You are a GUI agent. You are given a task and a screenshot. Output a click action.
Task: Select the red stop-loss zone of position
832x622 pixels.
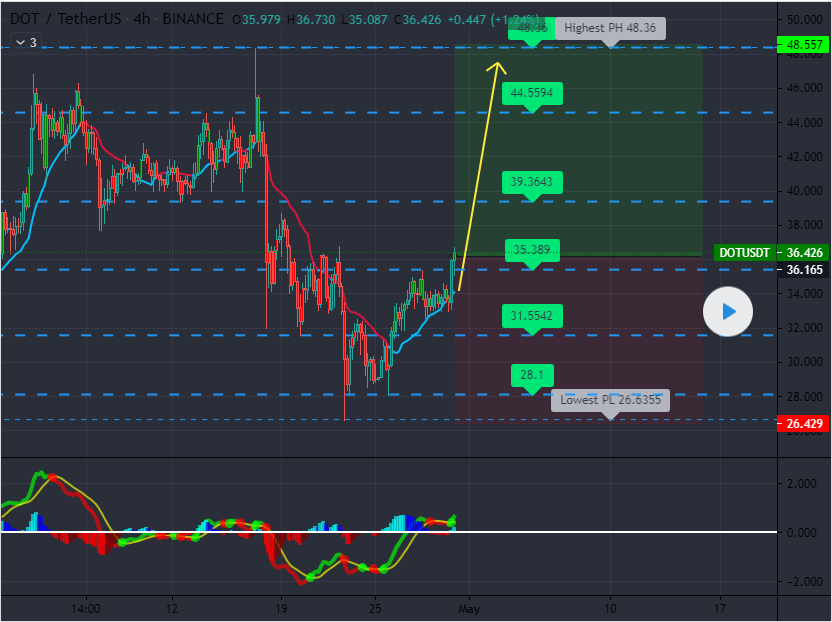620,340
